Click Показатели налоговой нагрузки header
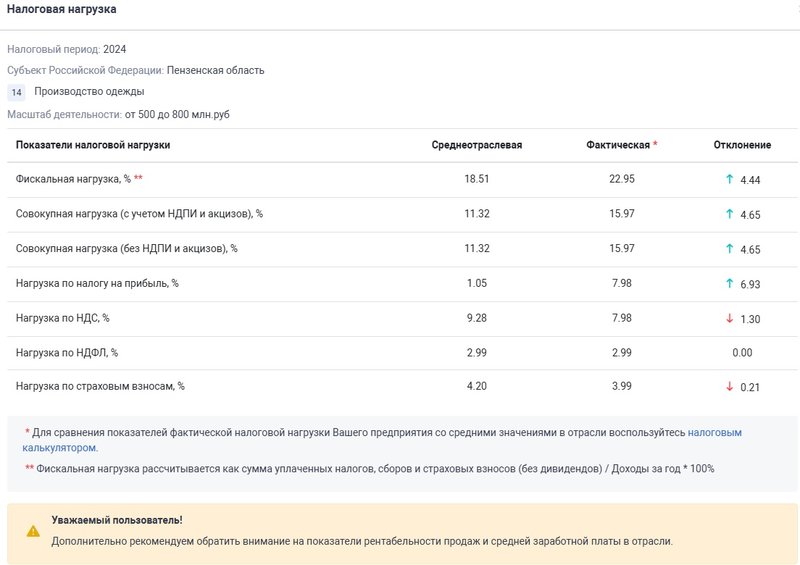This screenshot has width=800, height=565. (x=93, y=145)
